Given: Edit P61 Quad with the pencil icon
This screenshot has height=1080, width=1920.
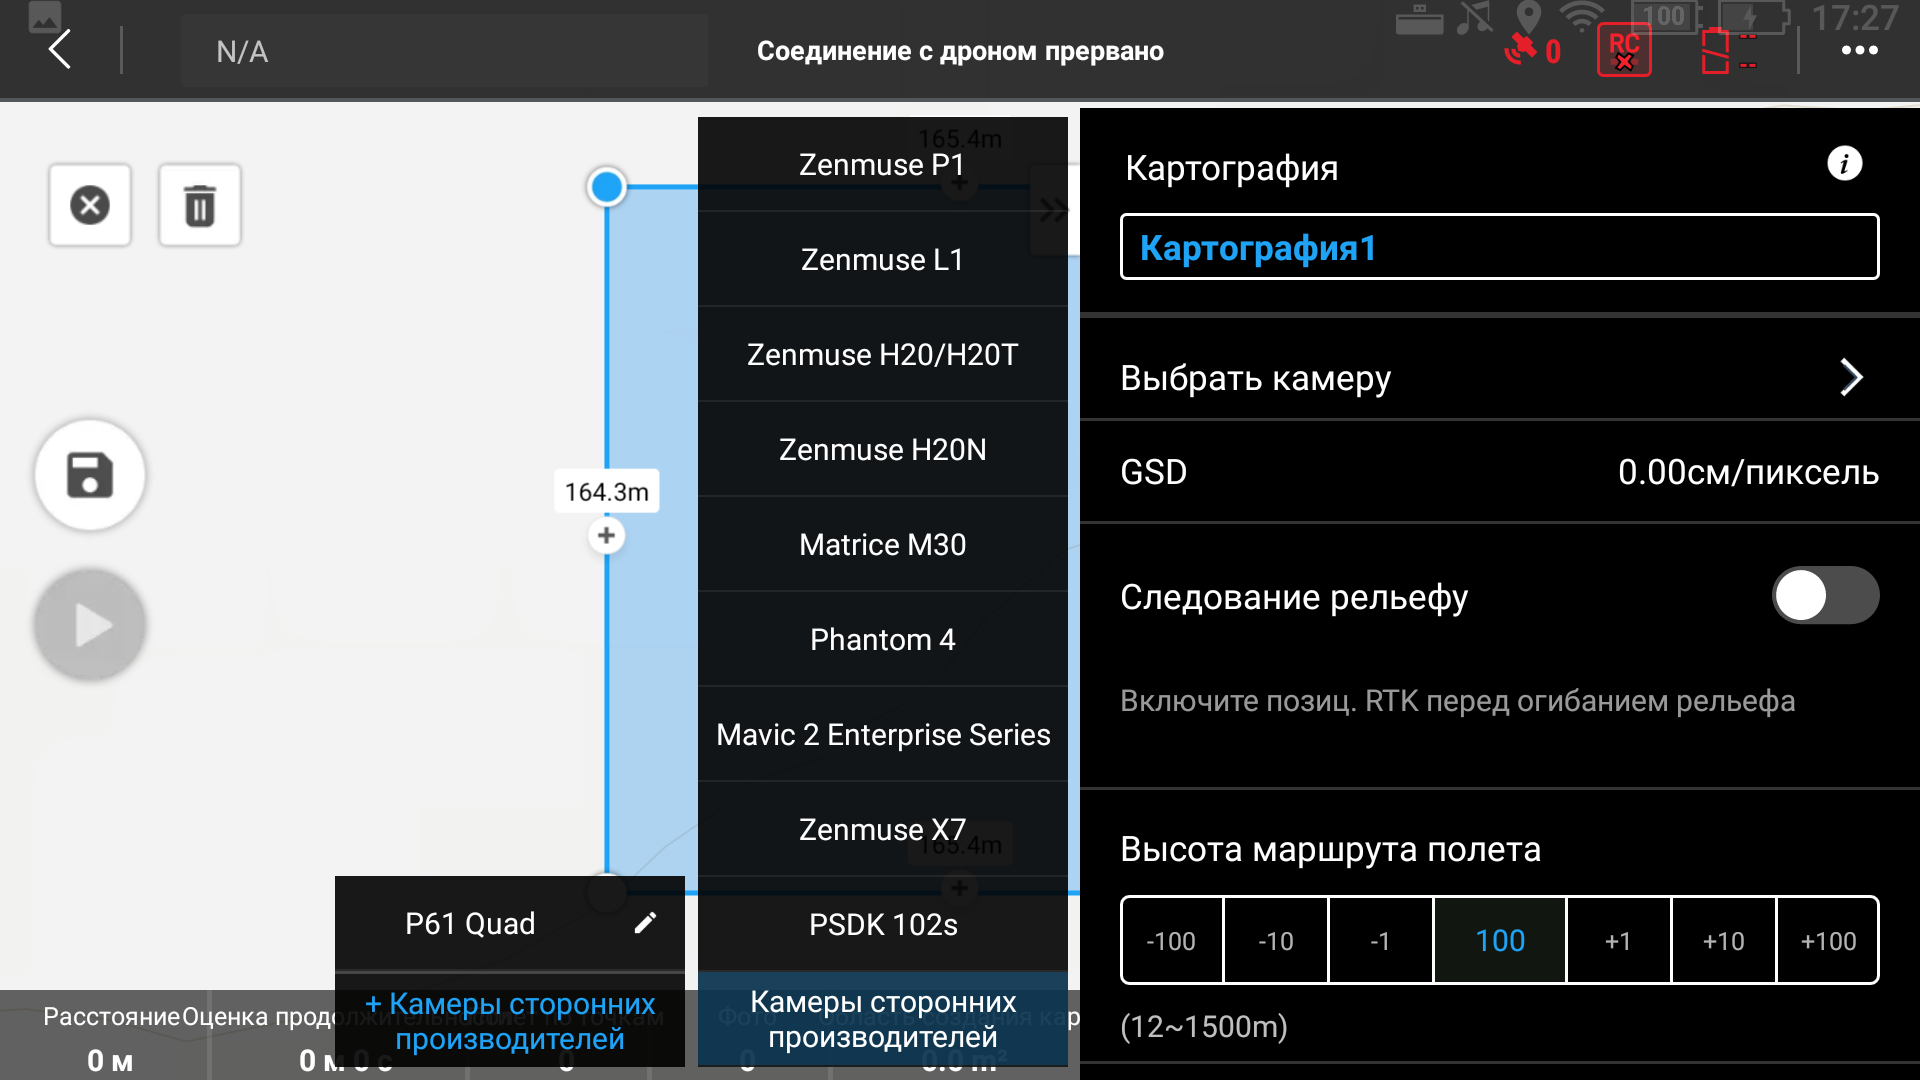Looking at the screenshot, I should pyautogui.click(x=645, y=923).
